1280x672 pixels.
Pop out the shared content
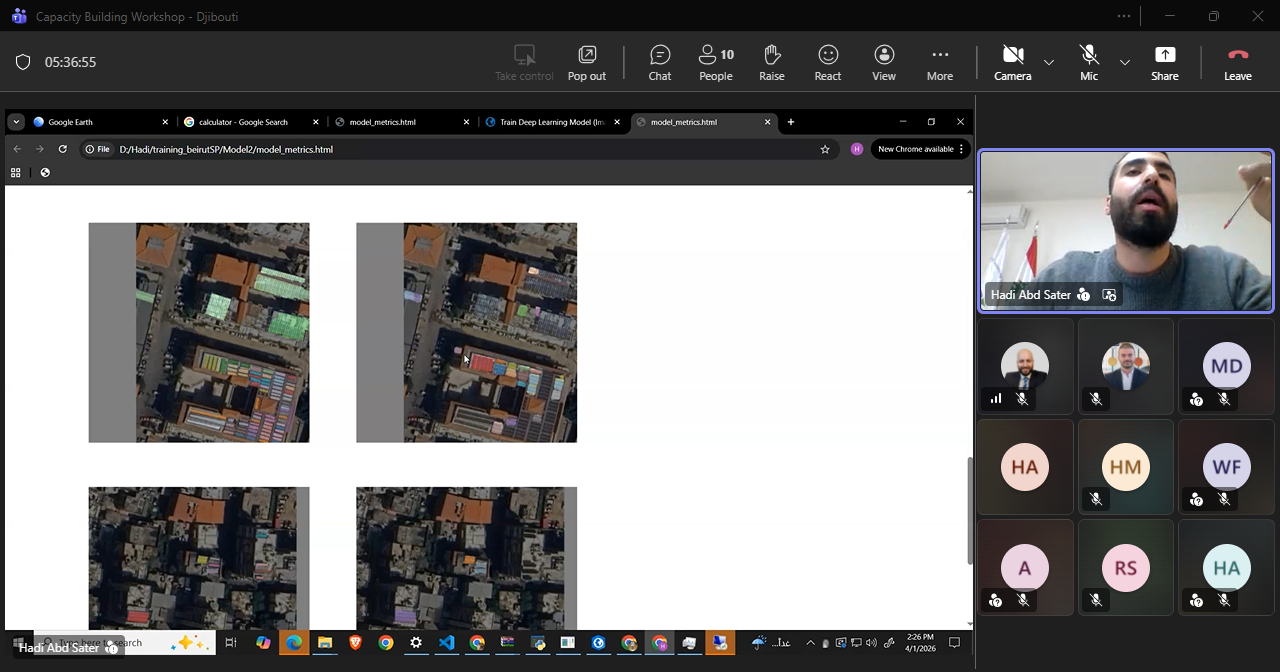click(587, 62)
